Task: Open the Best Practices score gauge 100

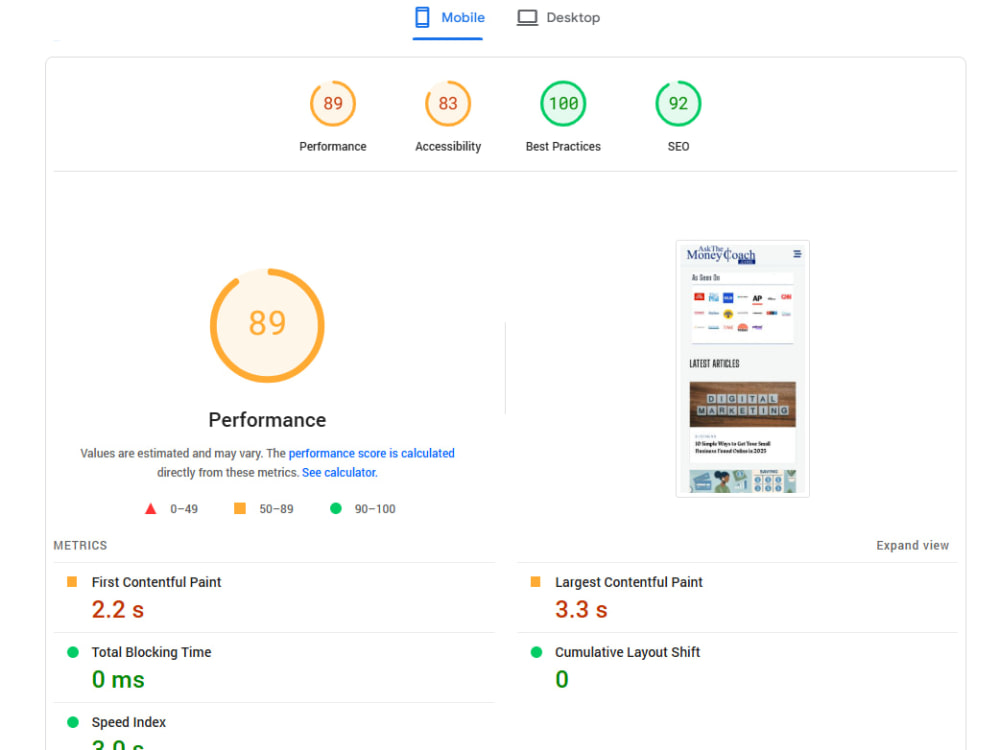Action: tap(563, 103)
